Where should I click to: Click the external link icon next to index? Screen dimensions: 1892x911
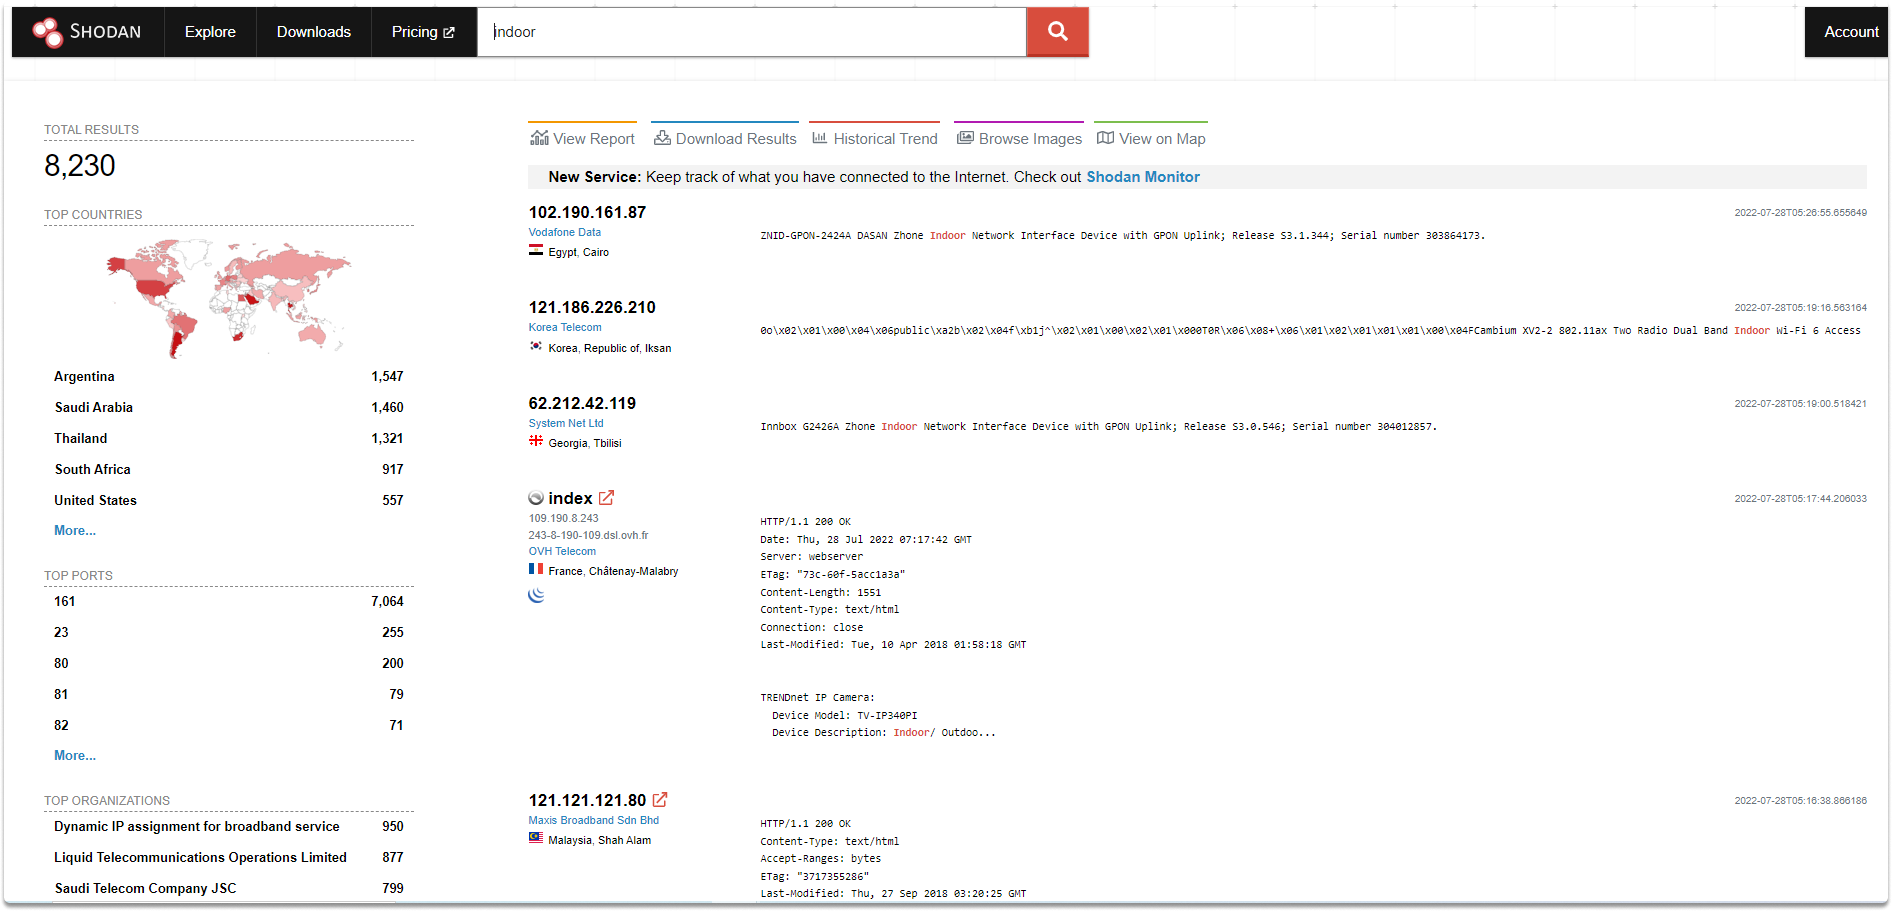[607, 497]
